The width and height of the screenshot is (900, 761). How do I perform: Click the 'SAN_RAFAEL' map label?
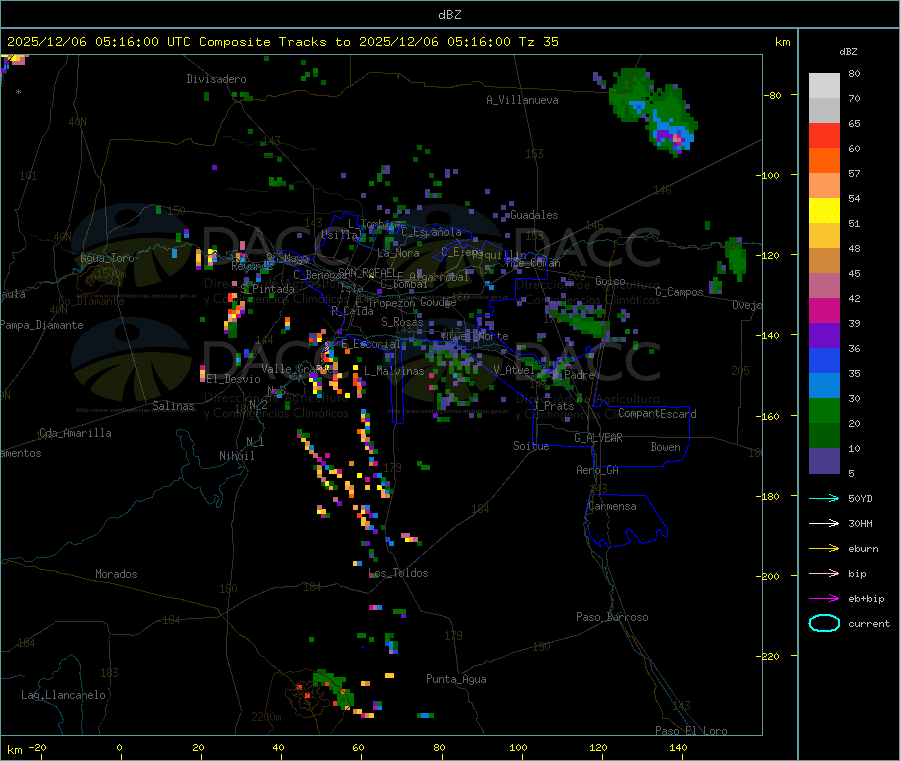(x=366, y=272)
